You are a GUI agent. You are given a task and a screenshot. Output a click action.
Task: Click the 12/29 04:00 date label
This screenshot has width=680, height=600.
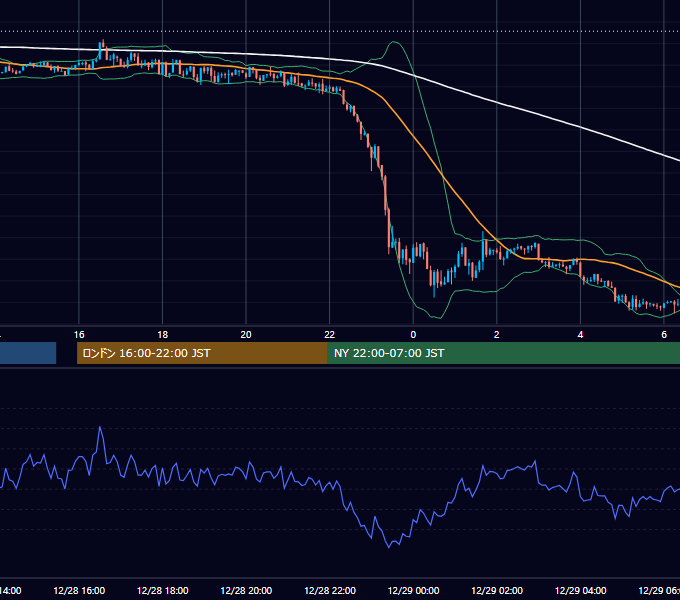coord(580,590)
